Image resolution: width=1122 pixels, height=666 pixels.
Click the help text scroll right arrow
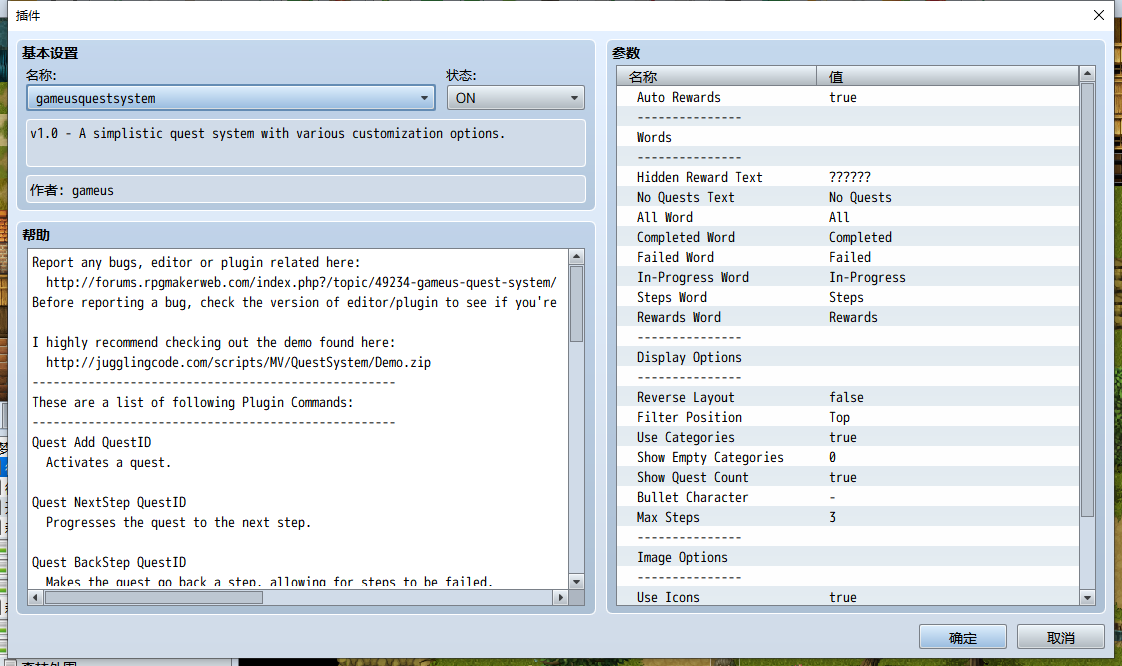[x=561, y=597]
